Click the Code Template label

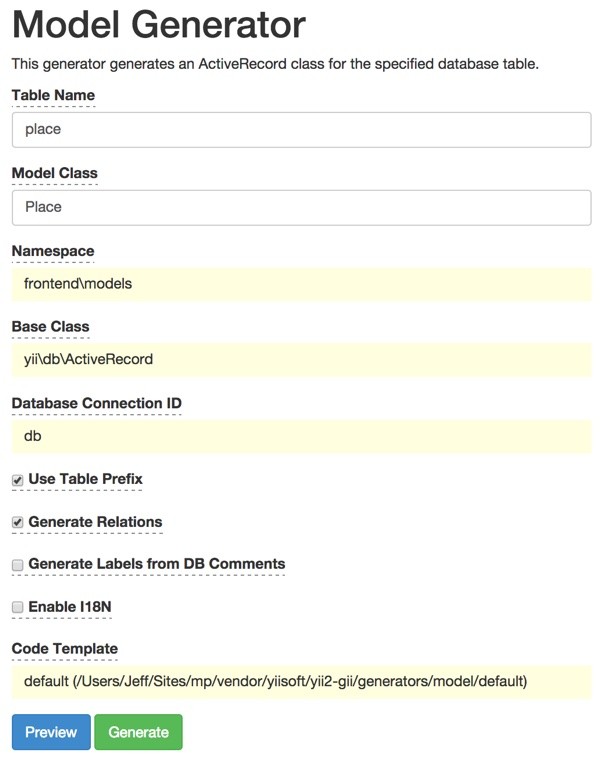coord(64,649)
